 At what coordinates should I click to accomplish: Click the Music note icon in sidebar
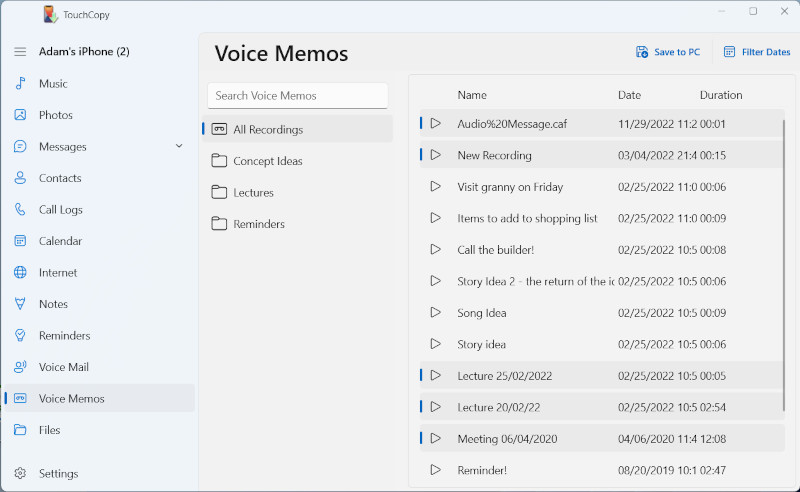coord(20,84)
